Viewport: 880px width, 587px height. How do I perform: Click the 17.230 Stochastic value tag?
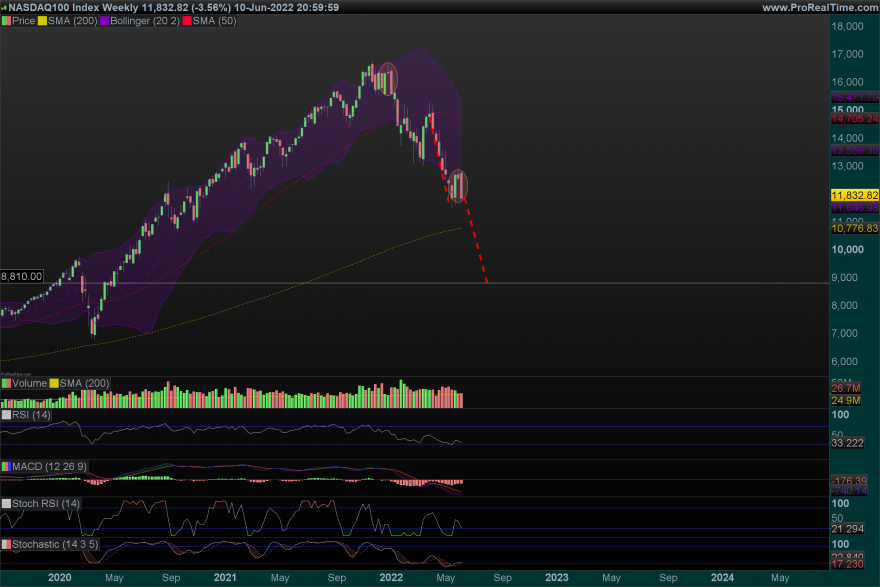tap(847, 564)
